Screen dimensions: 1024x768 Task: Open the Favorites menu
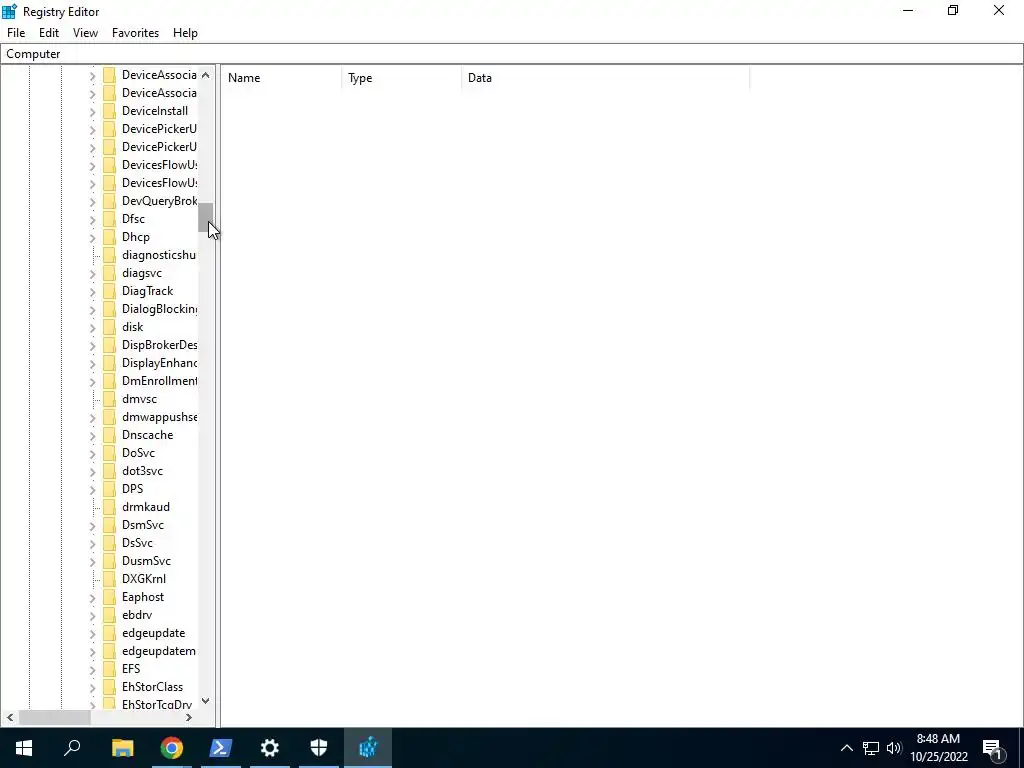[x=135, y=33]
